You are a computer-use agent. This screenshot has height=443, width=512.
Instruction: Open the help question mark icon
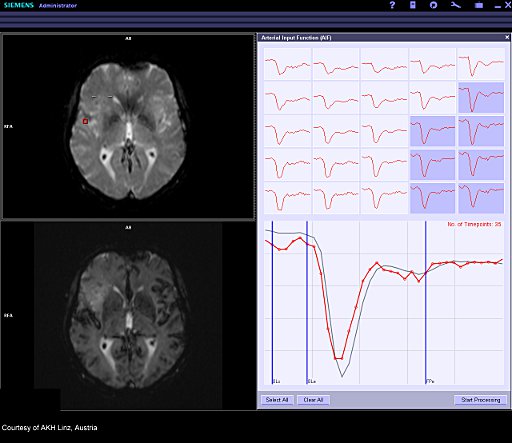pyautogui.click(x=392, y=5)
